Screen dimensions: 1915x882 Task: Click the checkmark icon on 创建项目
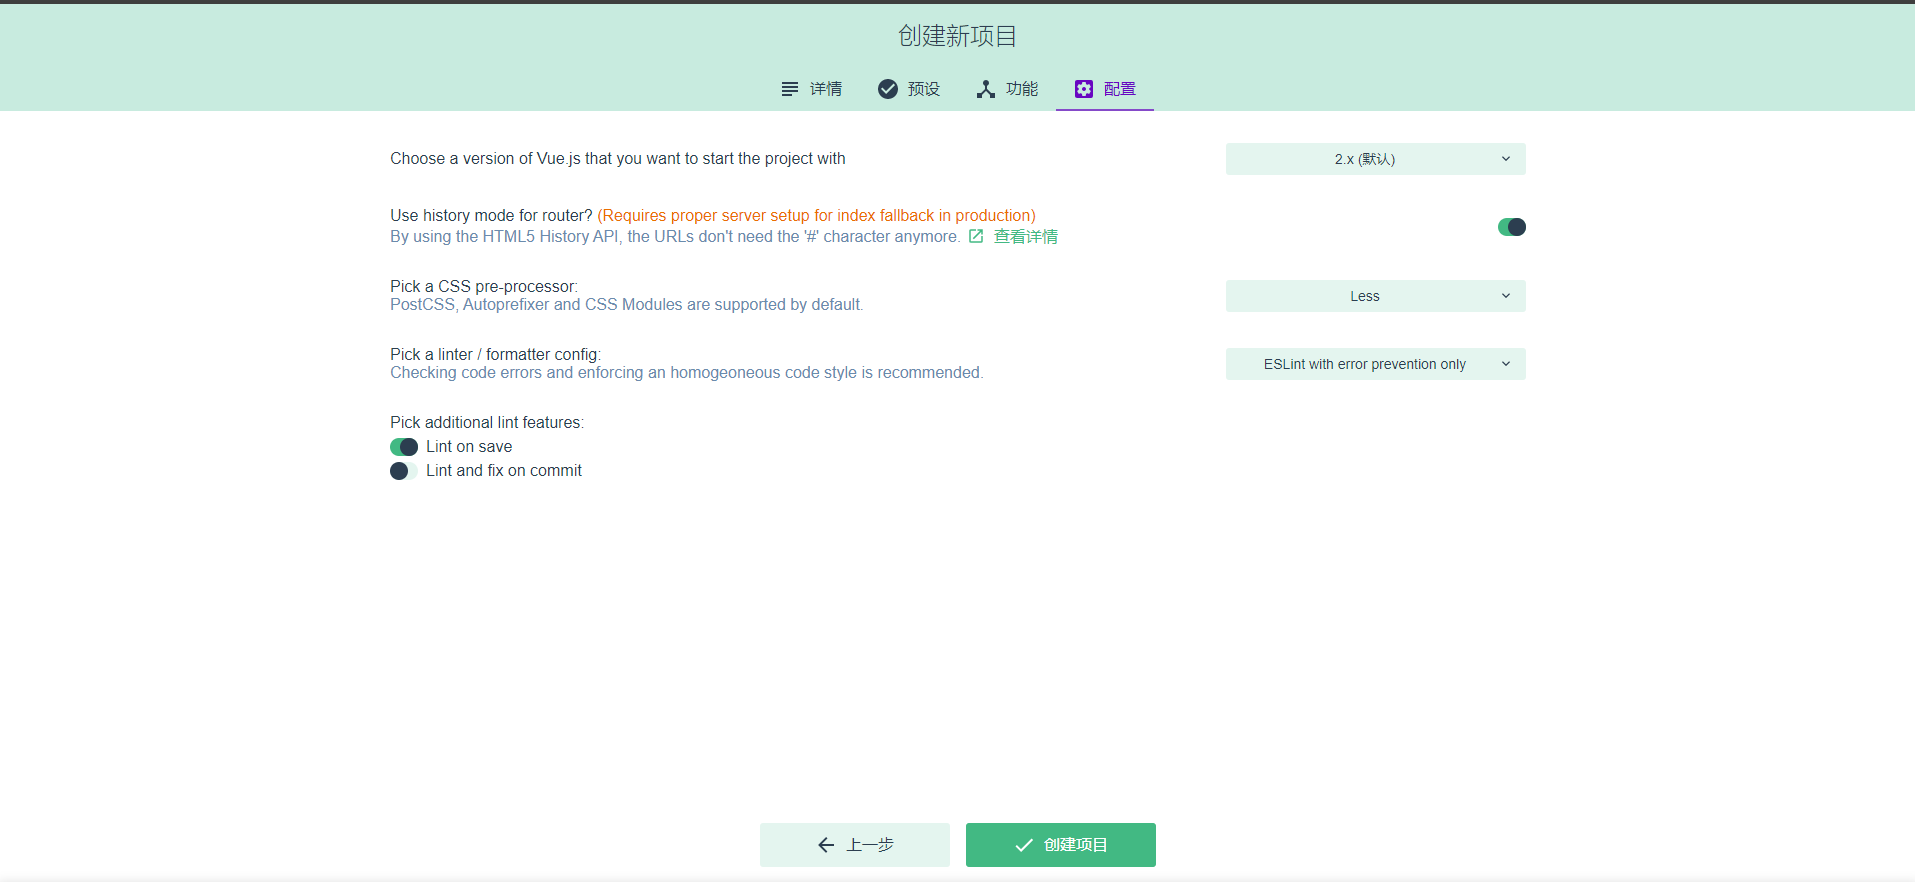coord(1024,845)
